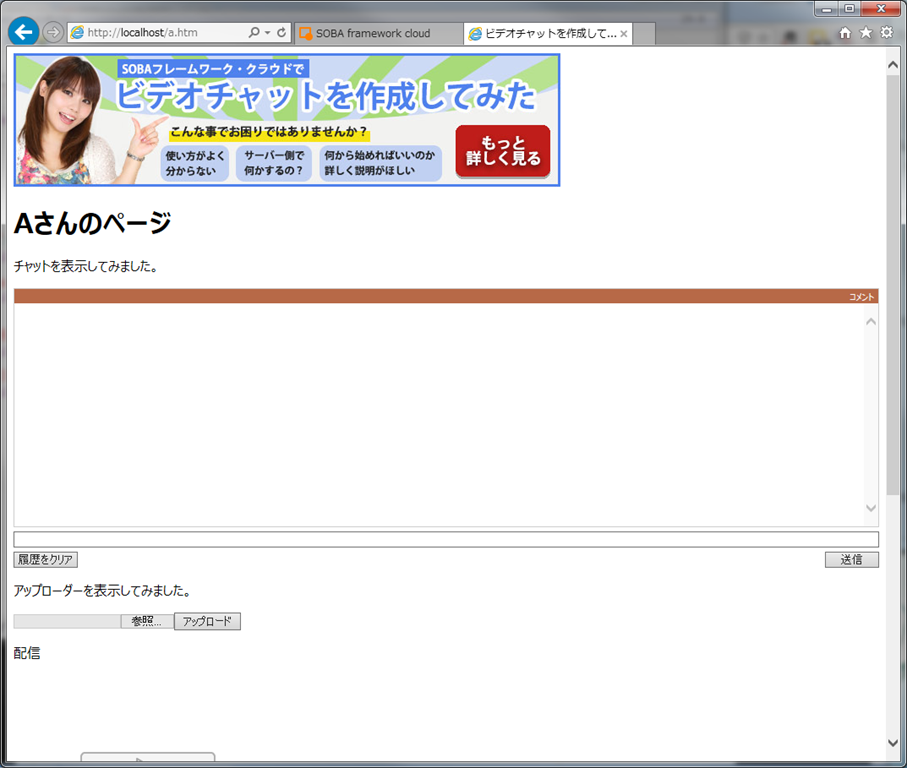The height and width of the screenshot is (768, 907).
Task: Open the browser tools gear icon
Action: point(887,32)
